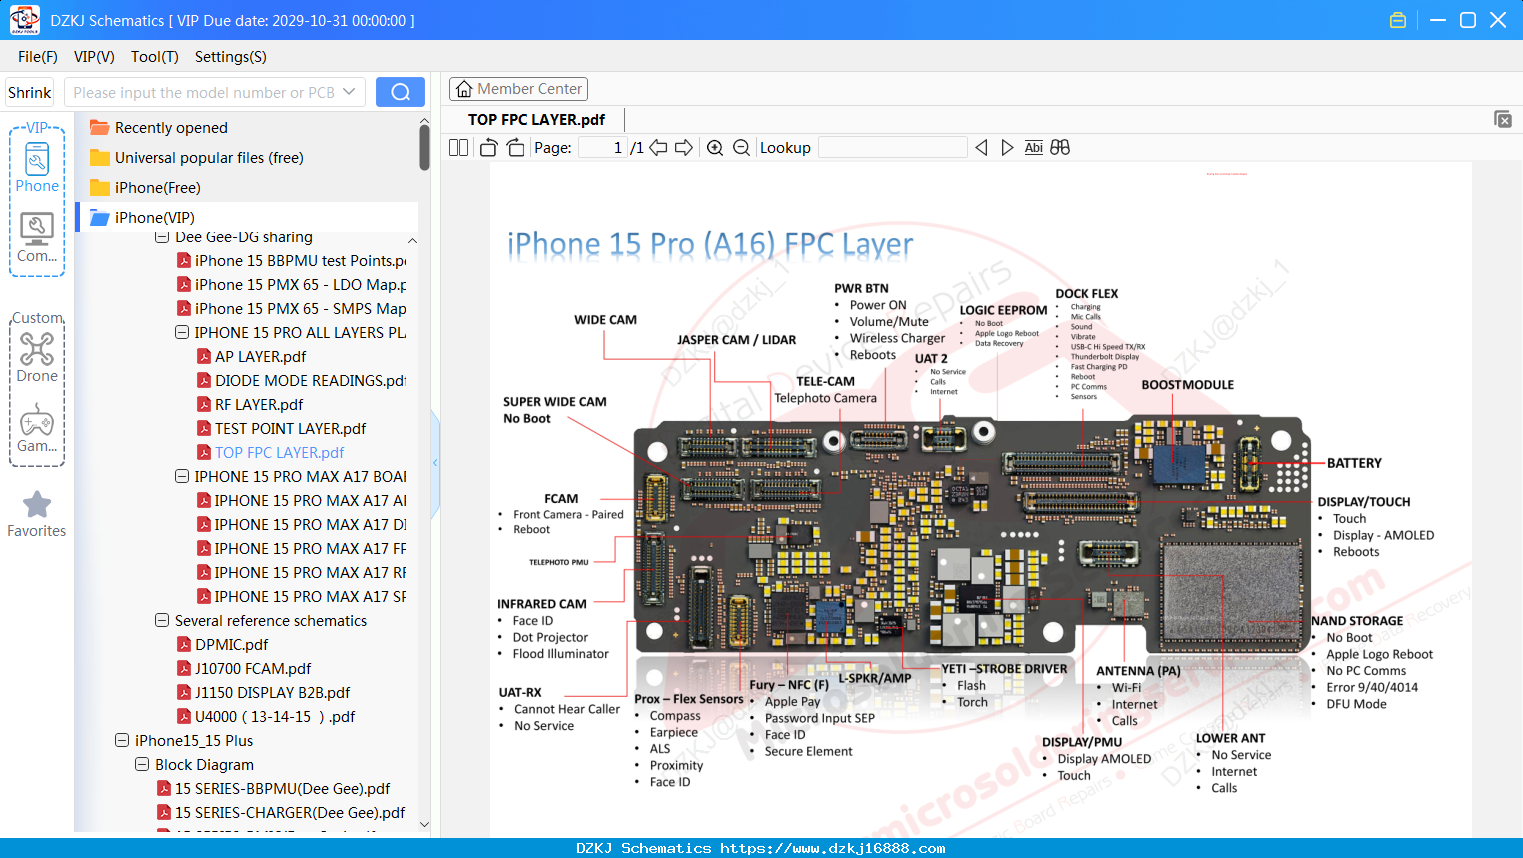Image resolution: width=1523 pixels, height=858 pixels.
Task: Collapse IPHONE 15 PRO ALL LAYERS folder
Action: click(182, 332)
